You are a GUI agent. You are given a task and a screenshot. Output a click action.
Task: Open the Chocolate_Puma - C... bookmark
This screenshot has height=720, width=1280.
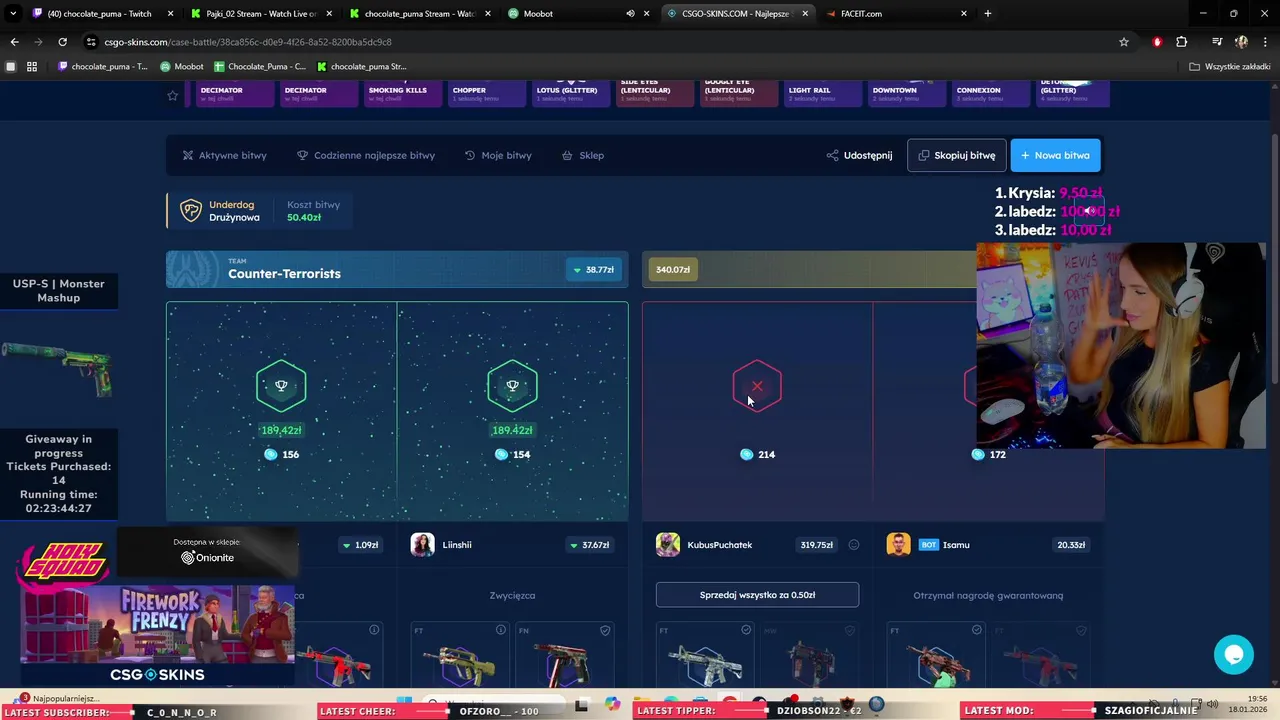point(260,67)
